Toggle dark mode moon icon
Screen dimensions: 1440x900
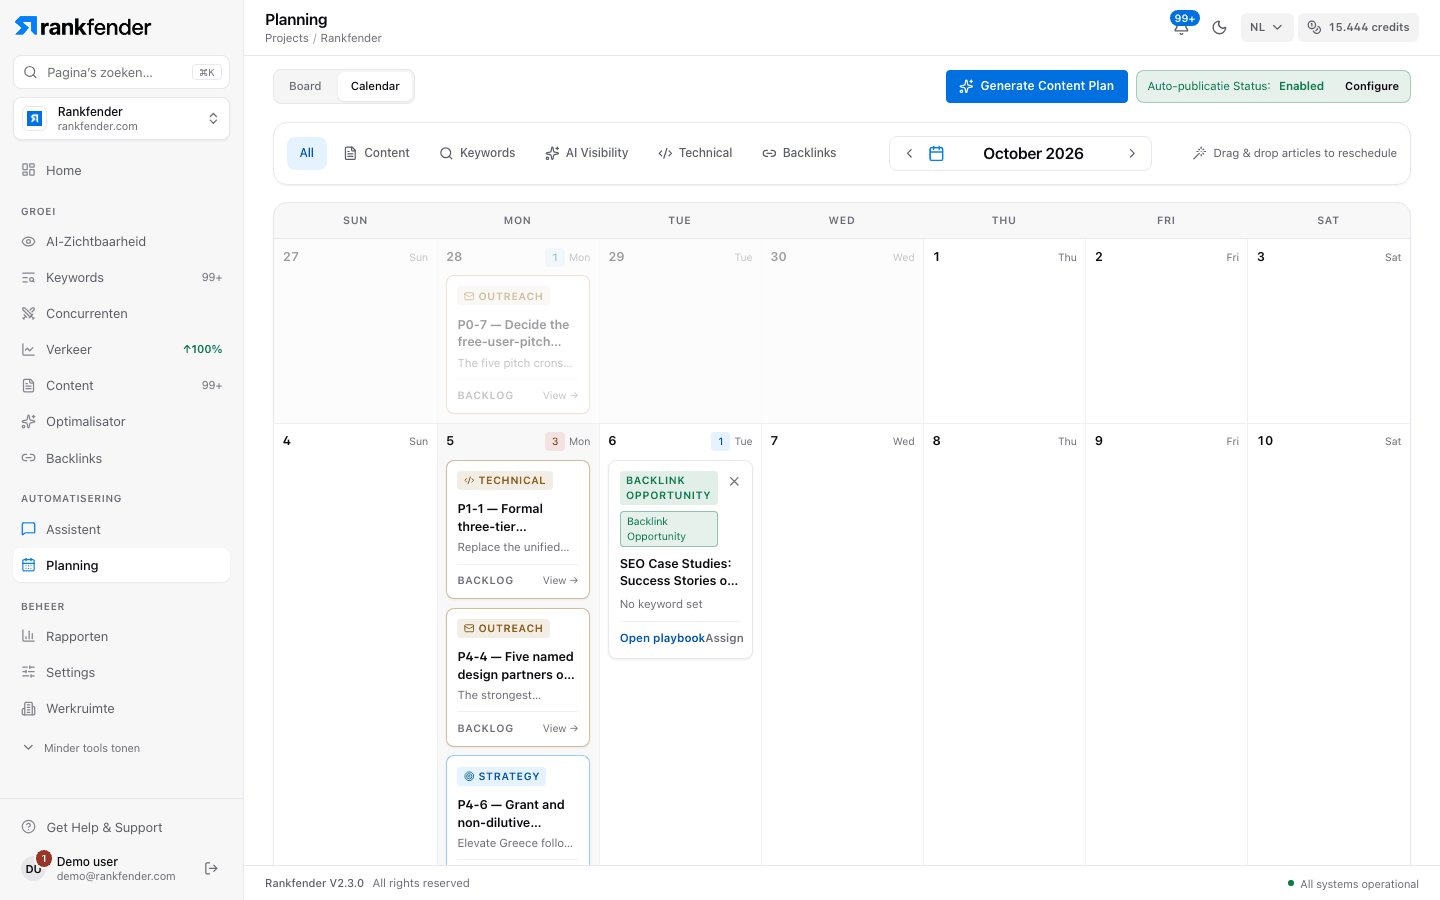[1219, 27]
